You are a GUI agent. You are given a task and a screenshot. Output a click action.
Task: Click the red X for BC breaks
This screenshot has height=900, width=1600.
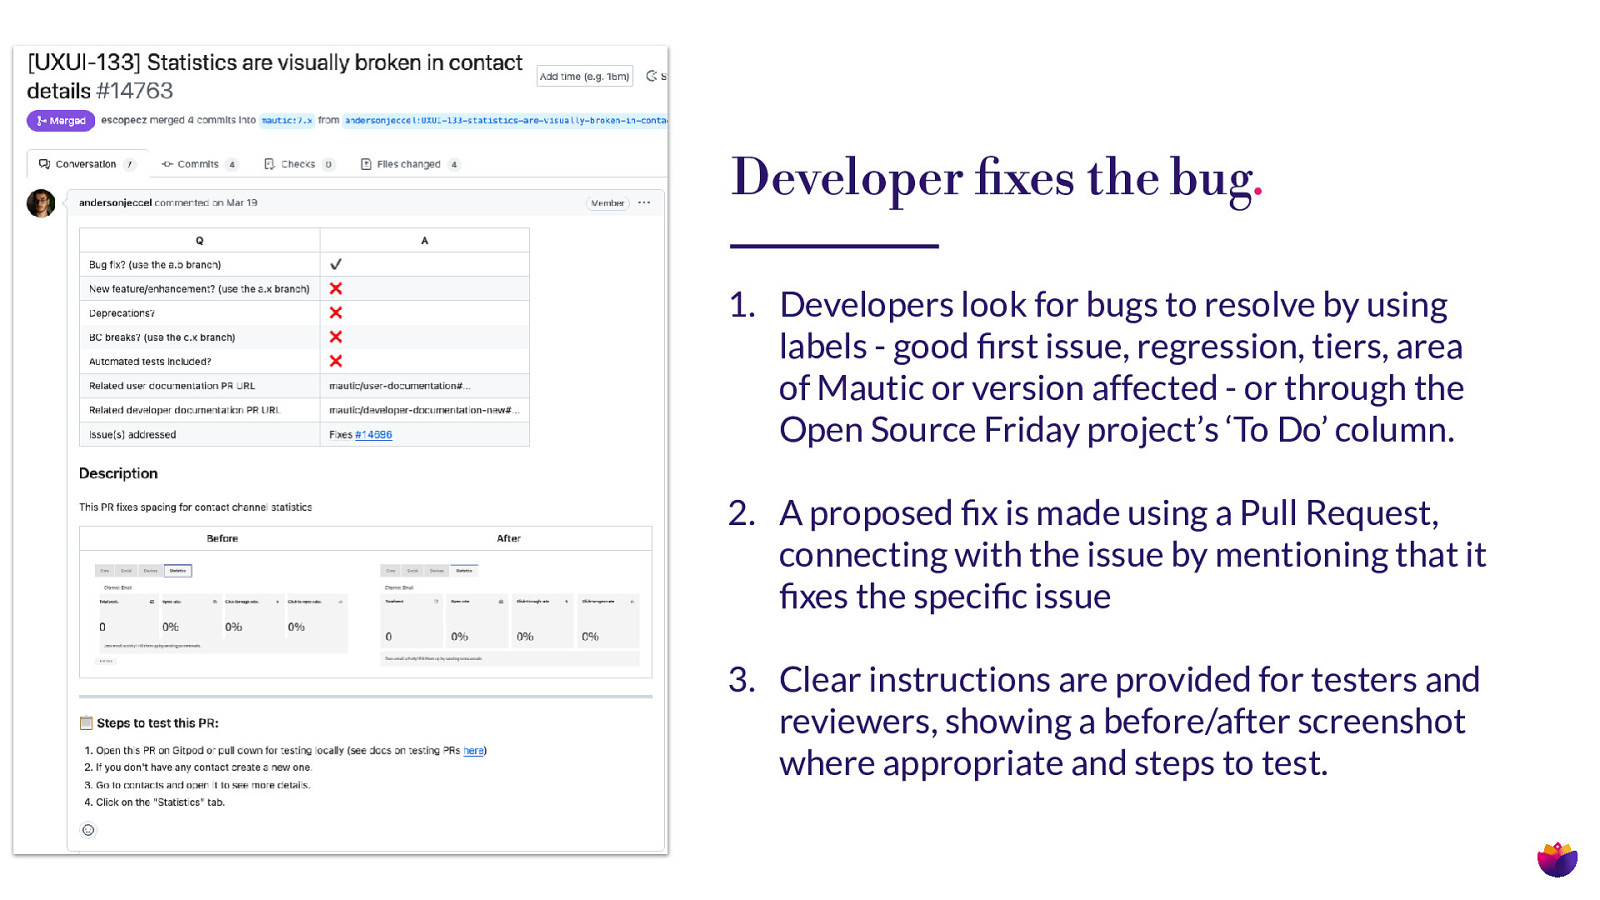tap(336, 337)
